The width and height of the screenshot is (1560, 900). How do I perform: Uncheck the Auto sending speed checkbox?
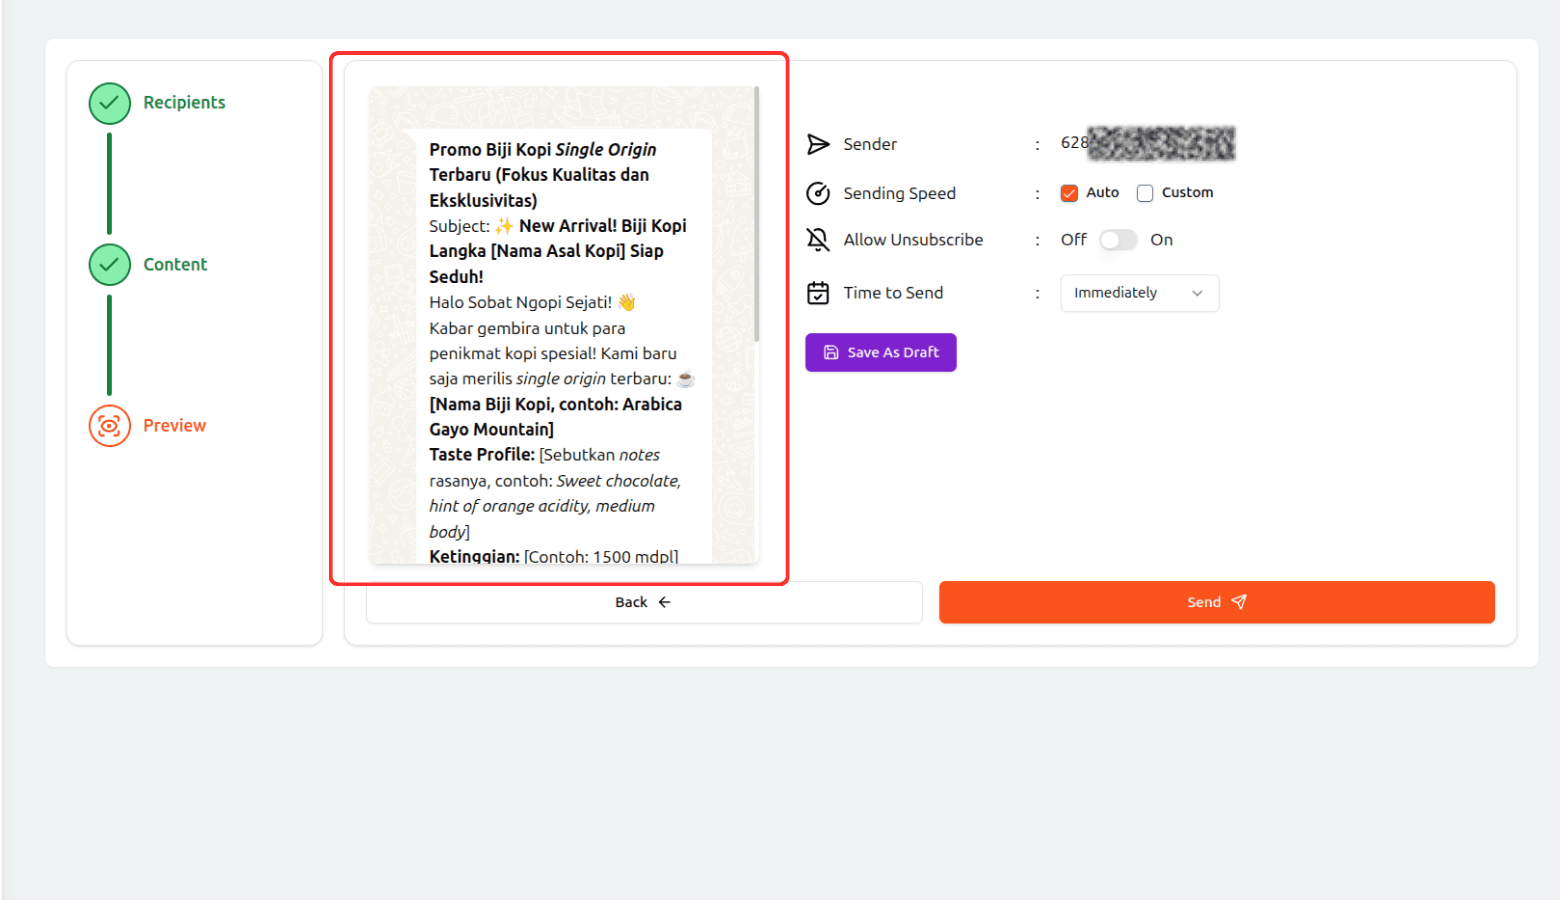pyautogui.click(x=1069, y=193)
